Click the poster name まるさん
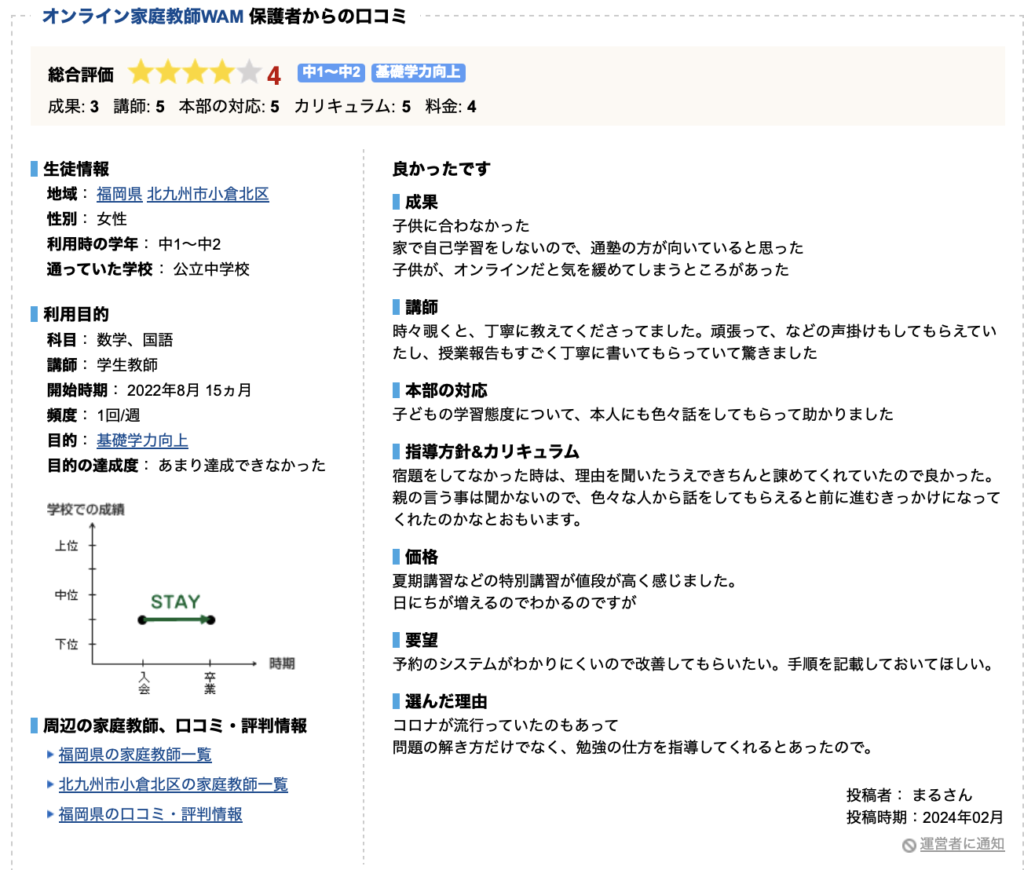The image size is (1024, 870). (x=942, y=795)
